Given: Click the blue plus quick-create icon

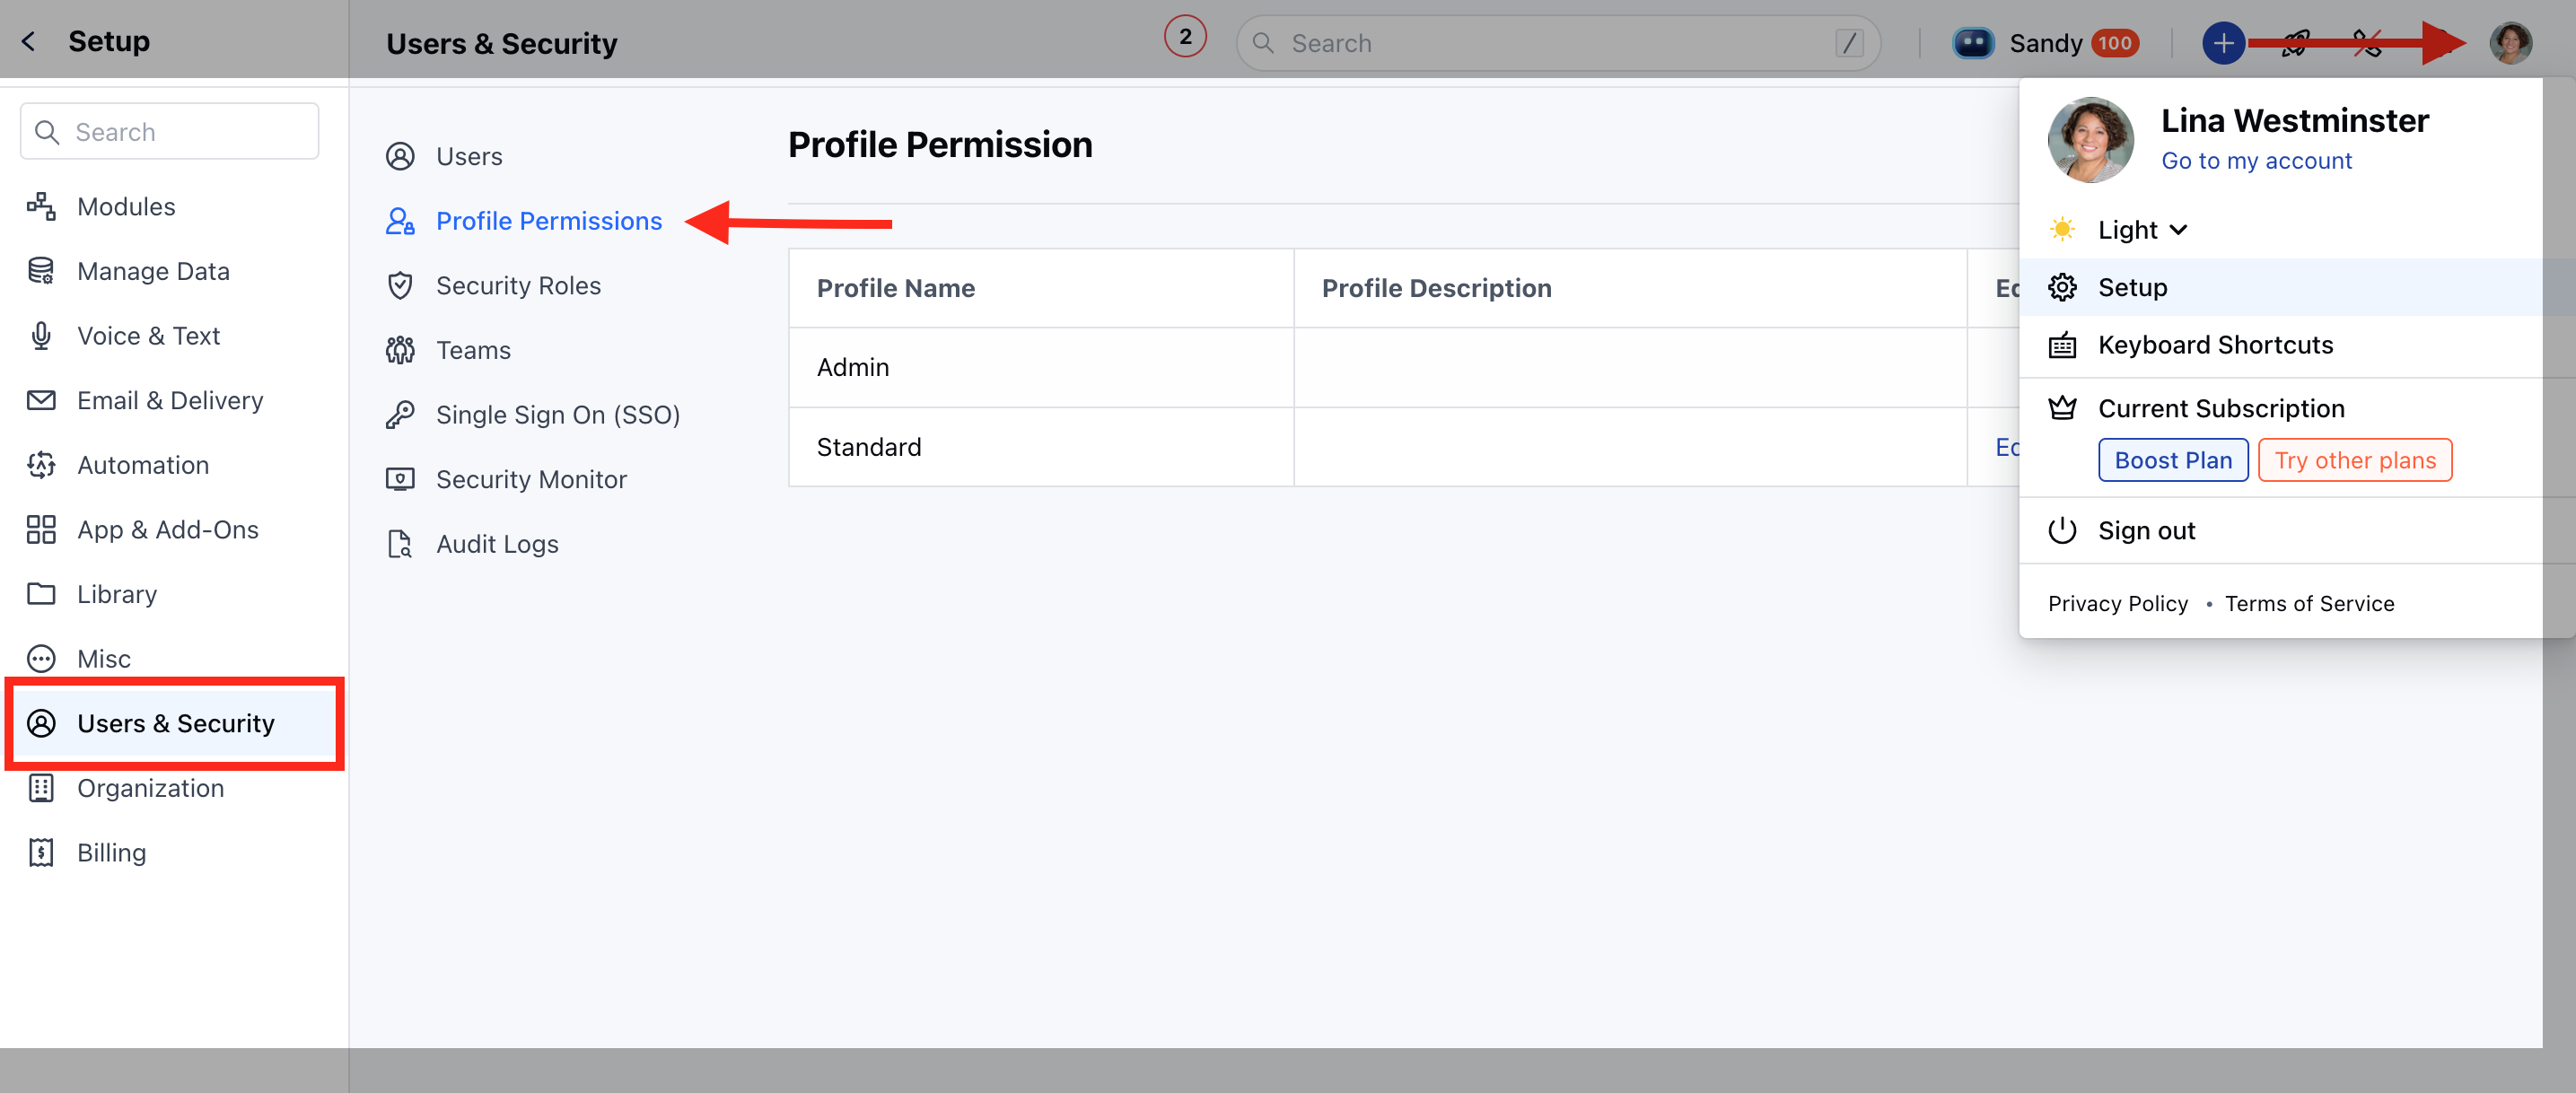Looking at the screenshot, I should 2222,43.
